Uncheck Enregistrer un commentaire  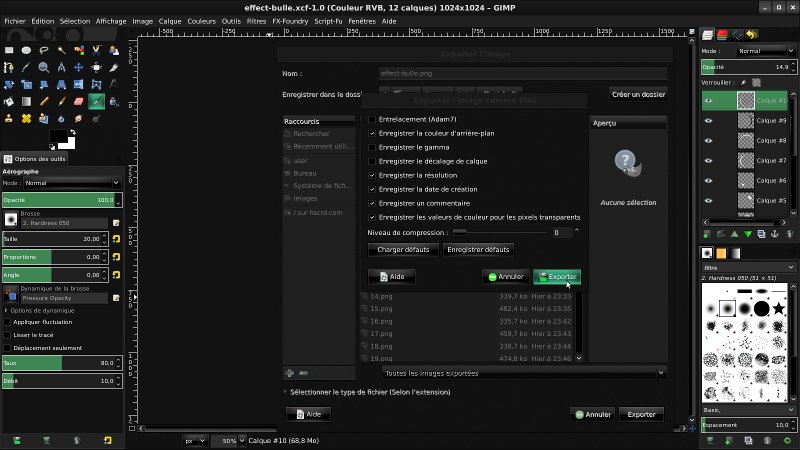(372, 203)
